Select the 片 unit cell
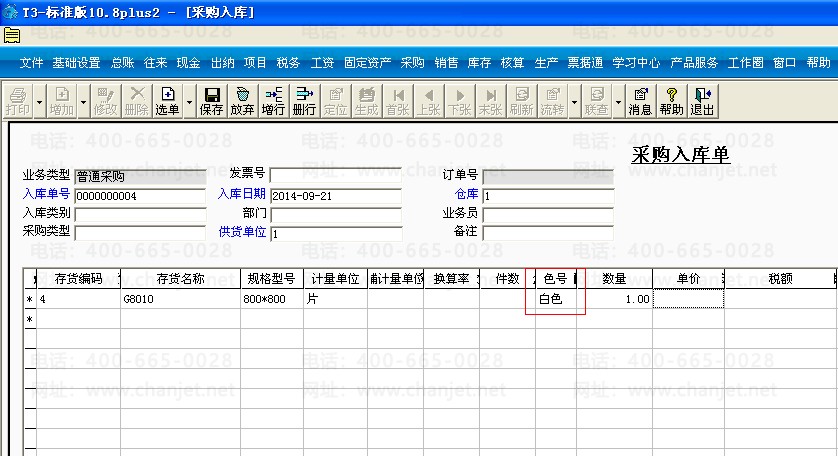 tap(336, 299)
